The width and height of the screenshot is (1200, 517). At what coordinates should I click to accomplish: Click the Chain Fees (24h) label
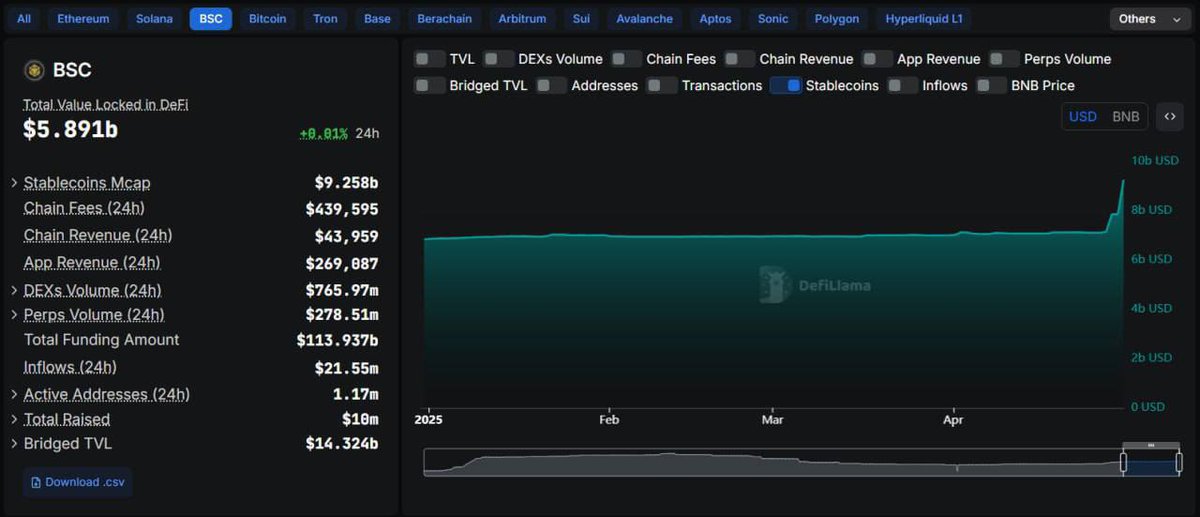(84, 208)
